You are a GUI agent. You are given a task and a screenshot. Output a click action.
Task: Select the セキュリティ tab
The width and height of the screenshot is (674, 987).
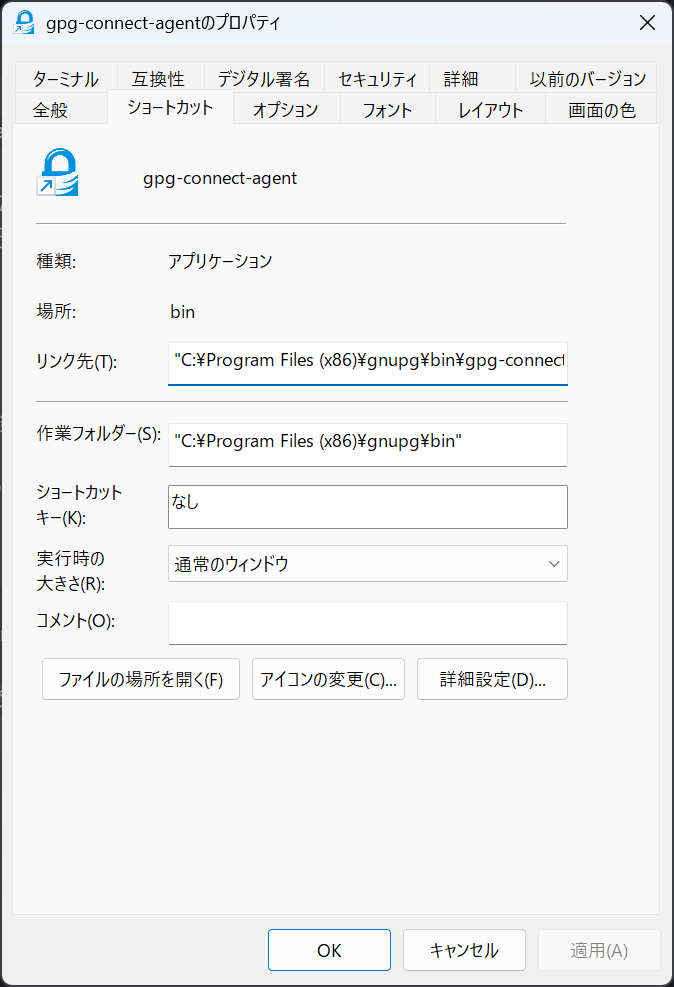point(377,79)
